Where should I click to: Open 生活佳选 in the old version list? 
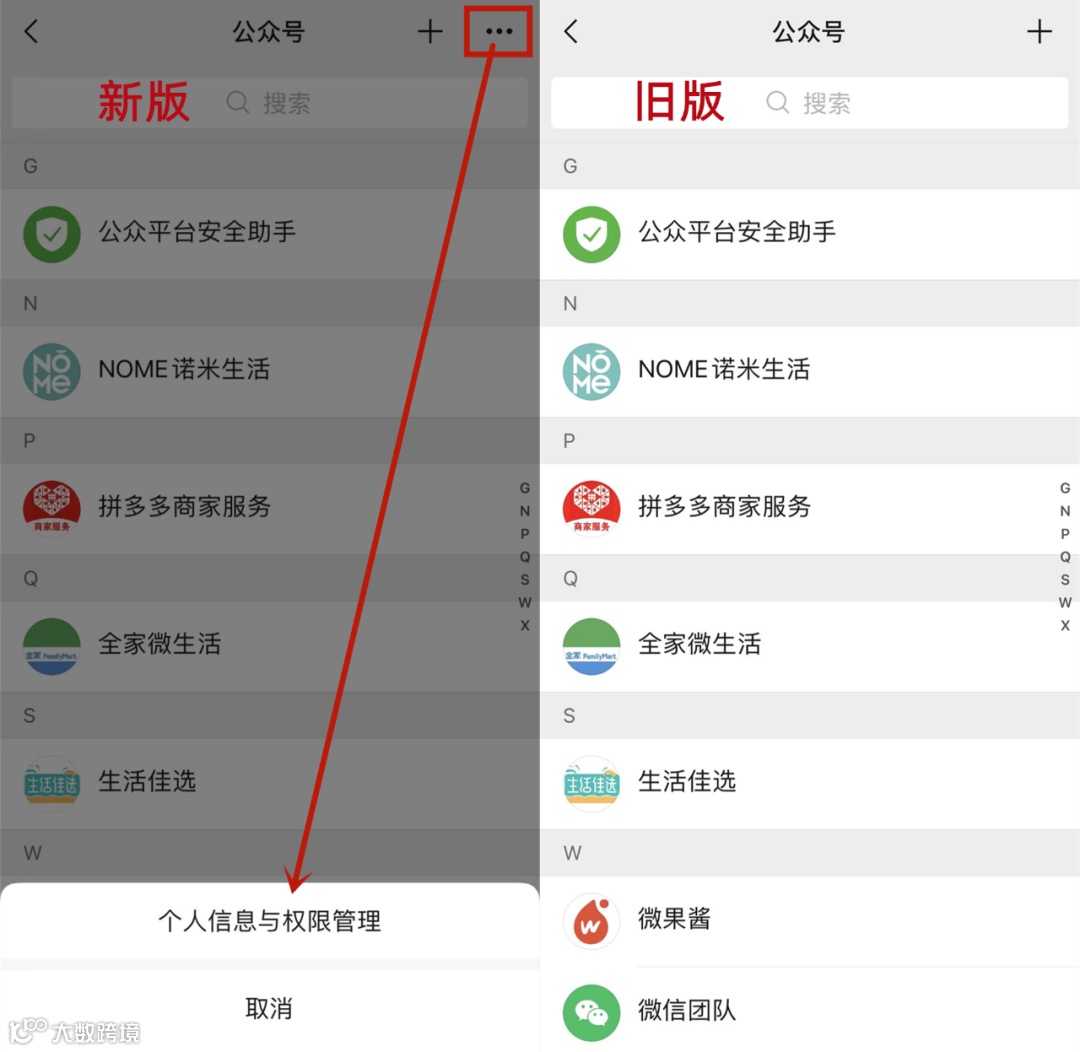(x=809, y=784)
